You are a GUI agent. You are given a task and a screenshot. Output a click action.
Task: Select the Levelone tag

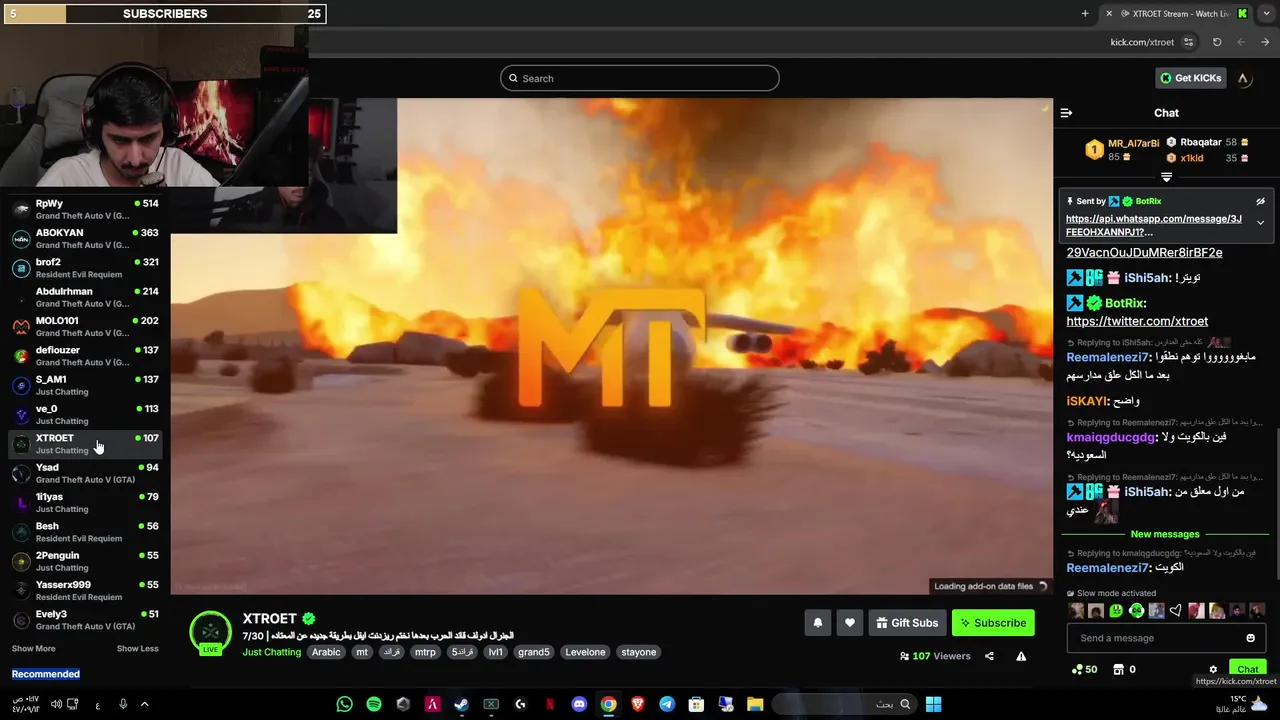tap(585, 652)
